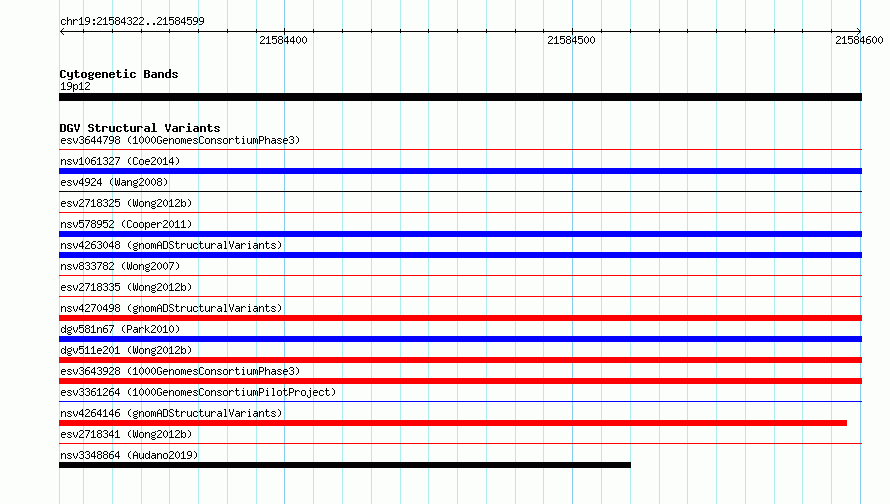Open variant label dgv581n67 (Park2010)

click(x=120, y=329)
